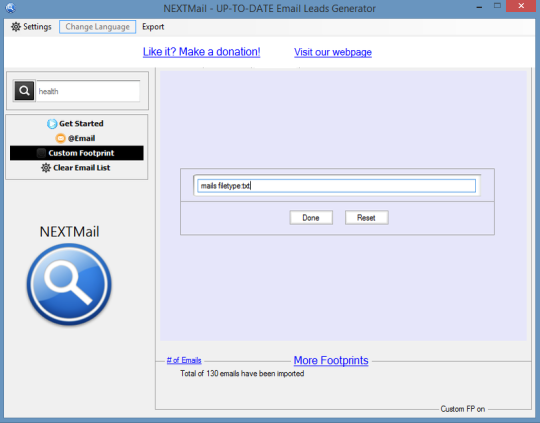Close the NEXTMail window

coord(521,6)
